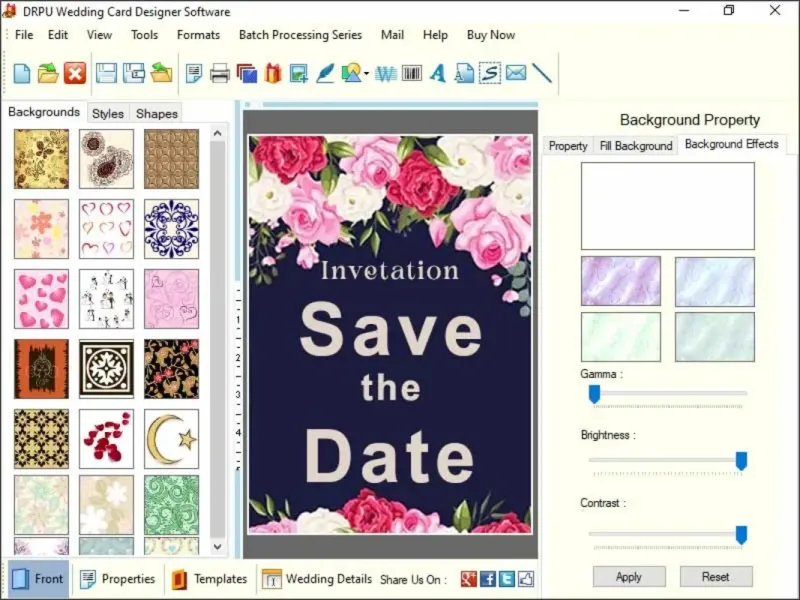Open the dropdown arrow beside shapes icon
This screenshot has width=800, height=600.
pyautogui.click(x=367, y=74)
